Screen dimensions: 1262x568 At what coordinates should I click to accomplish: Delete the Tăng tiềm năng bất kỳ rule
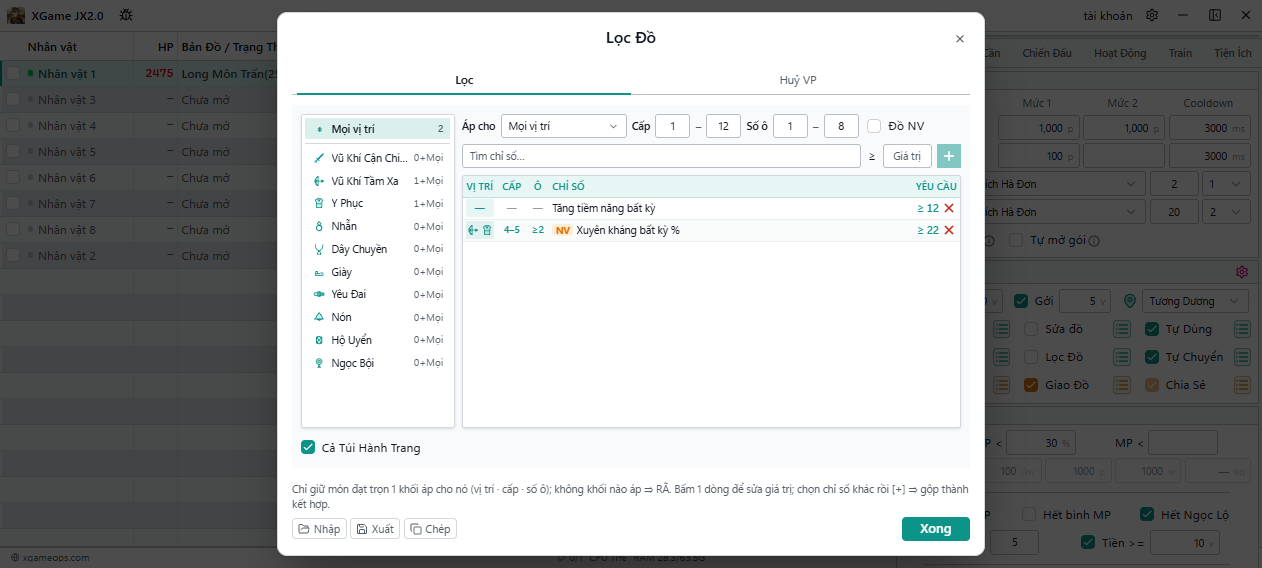click(x=949, y=208)
